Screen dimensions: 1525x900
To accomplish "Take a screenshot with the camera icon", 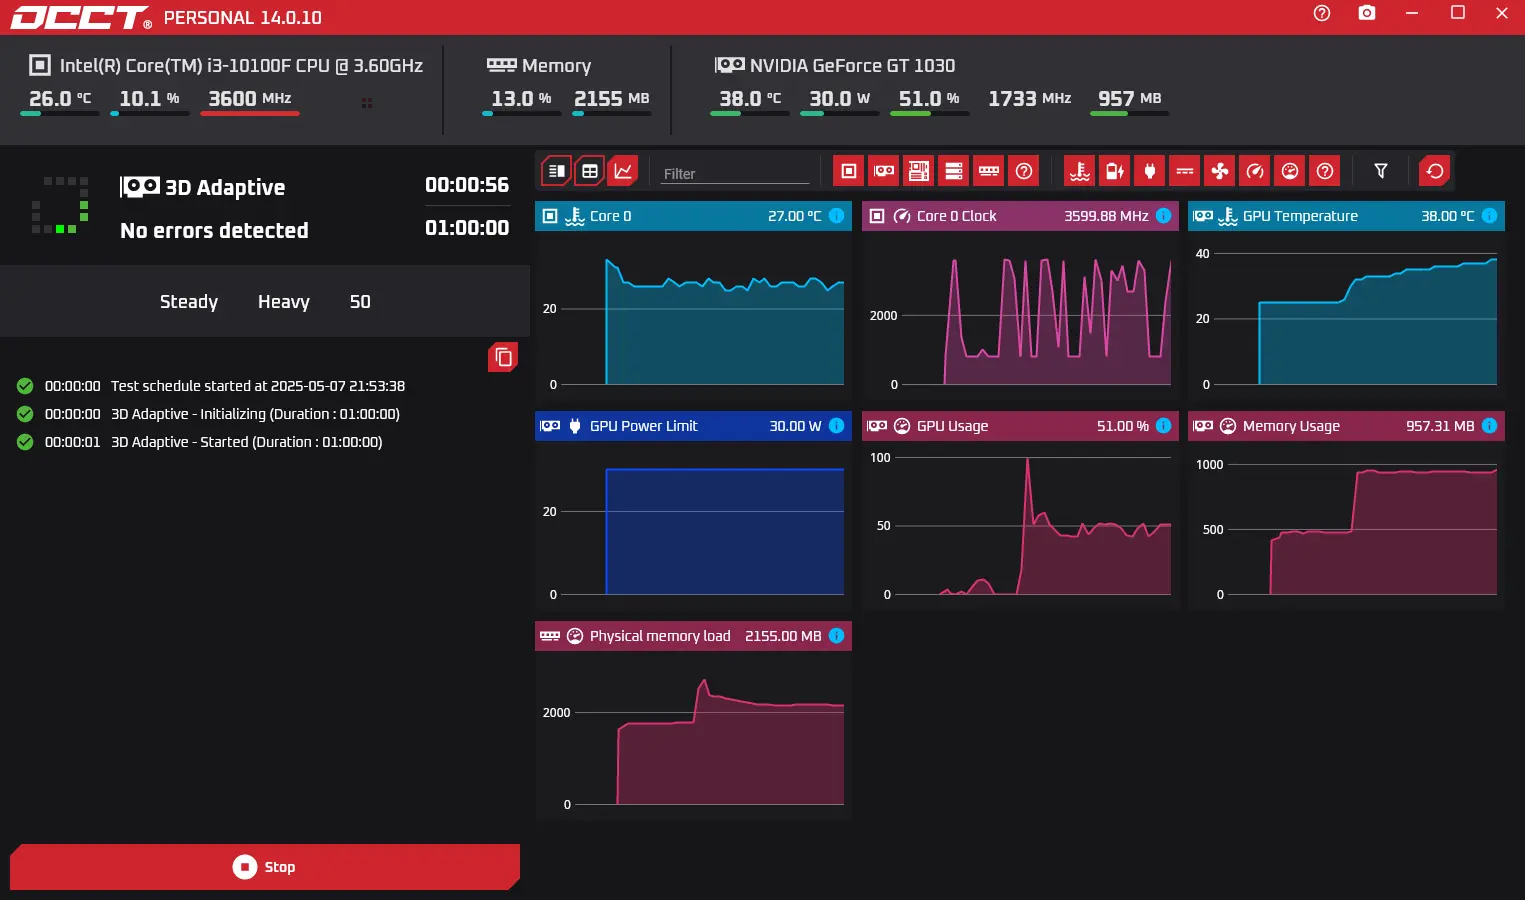I will 1366,13.
